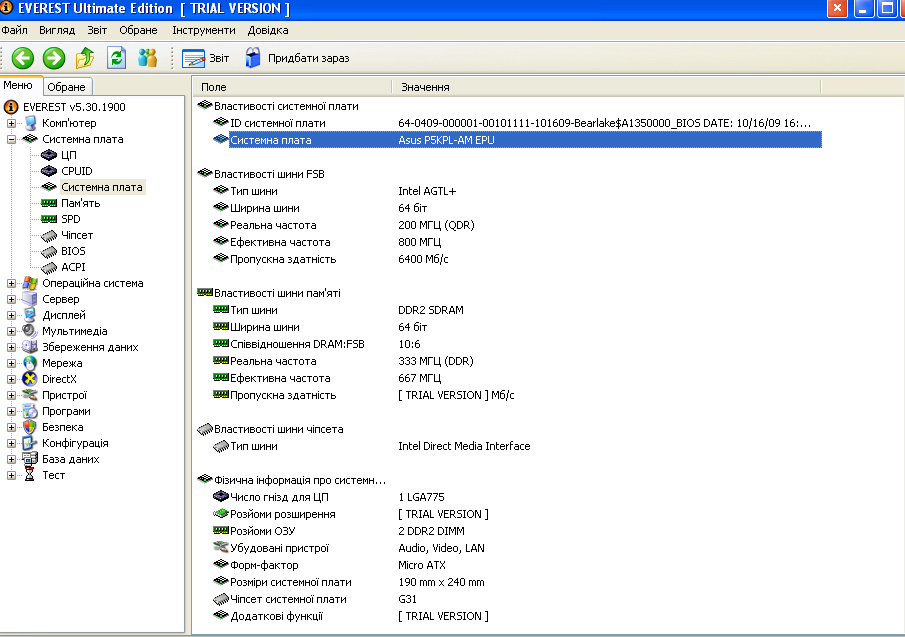Viewport: 905px width, 637px height.
Task: Click the green Forward arrow button
Action: click(54, 58)
